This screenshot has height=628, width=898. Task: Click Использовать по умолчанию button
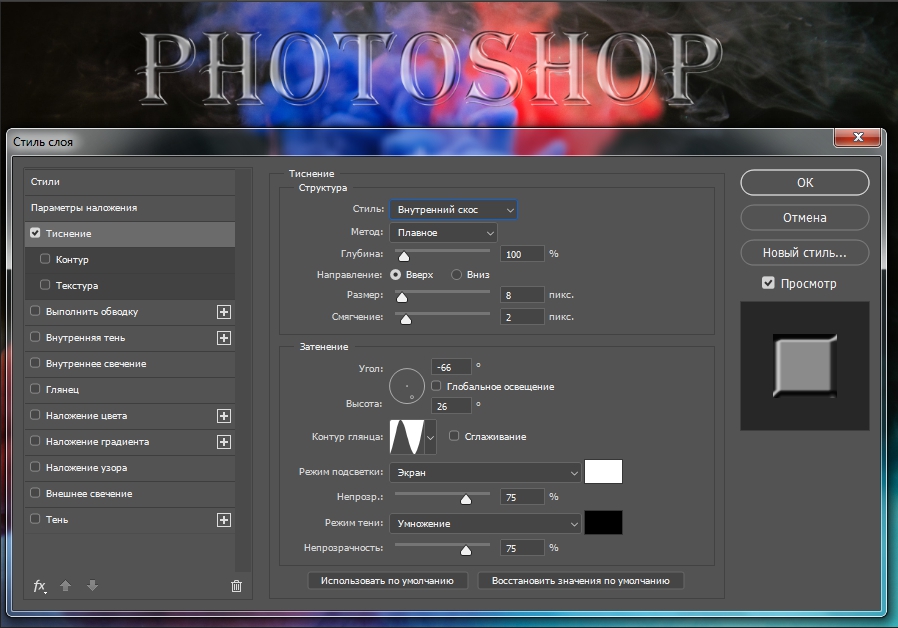pos(387,580)
